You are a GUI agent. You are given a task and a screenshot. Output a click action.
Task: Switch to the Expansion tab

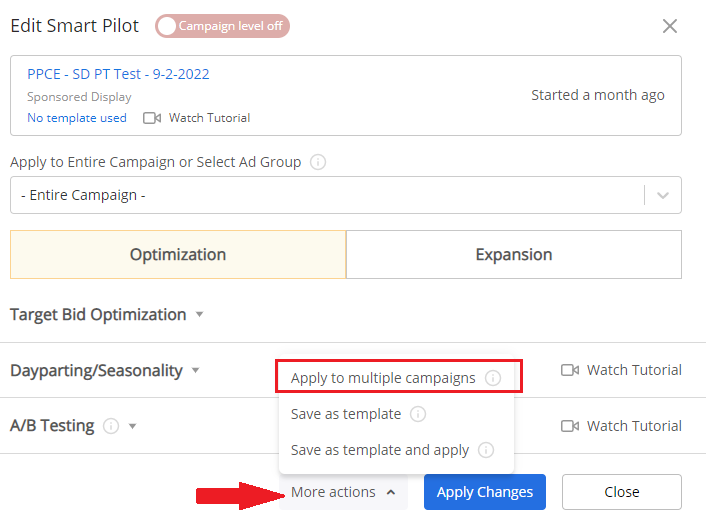pyautogui.click(x=513, y=255)
